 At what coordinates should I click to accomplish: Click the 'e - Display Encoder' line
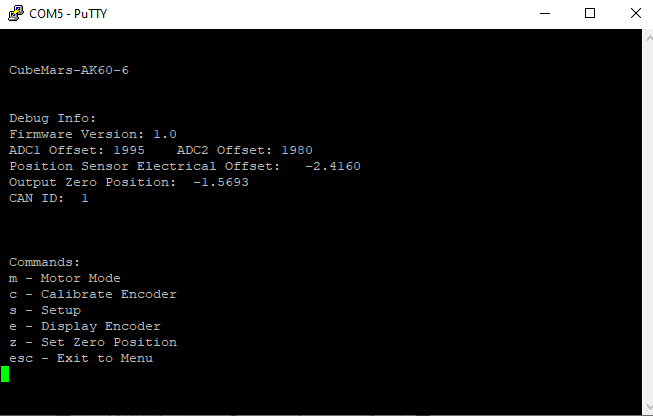pyautogui.click(x=85, y=326)
